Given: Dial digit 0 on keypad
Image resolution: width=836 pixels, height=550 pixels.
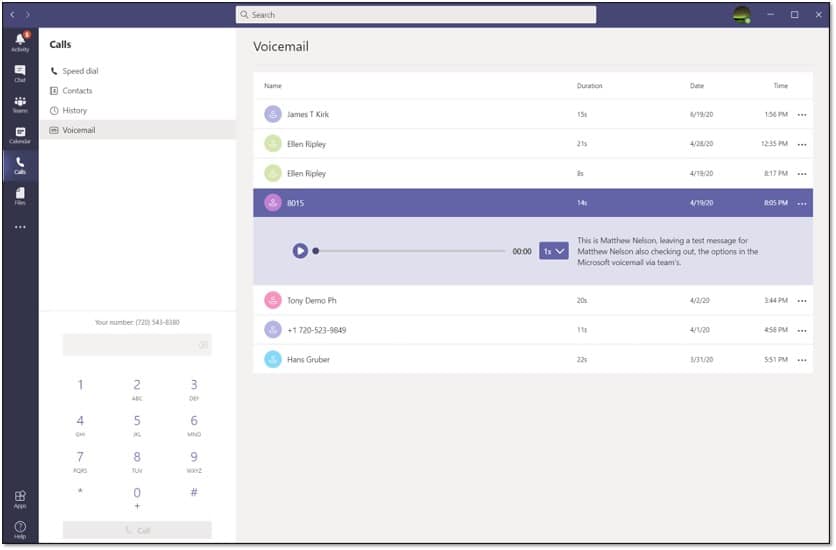Looking at the screenshot, I should tap(137, 497).
